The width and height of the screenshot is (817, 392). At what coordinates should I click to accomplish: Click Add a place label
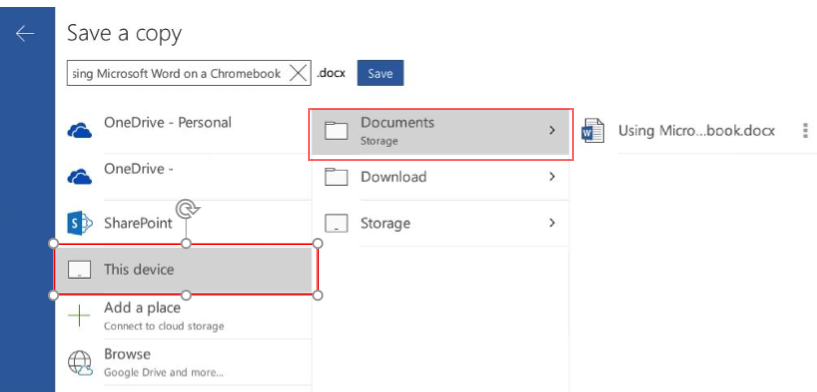click(142, 308)
